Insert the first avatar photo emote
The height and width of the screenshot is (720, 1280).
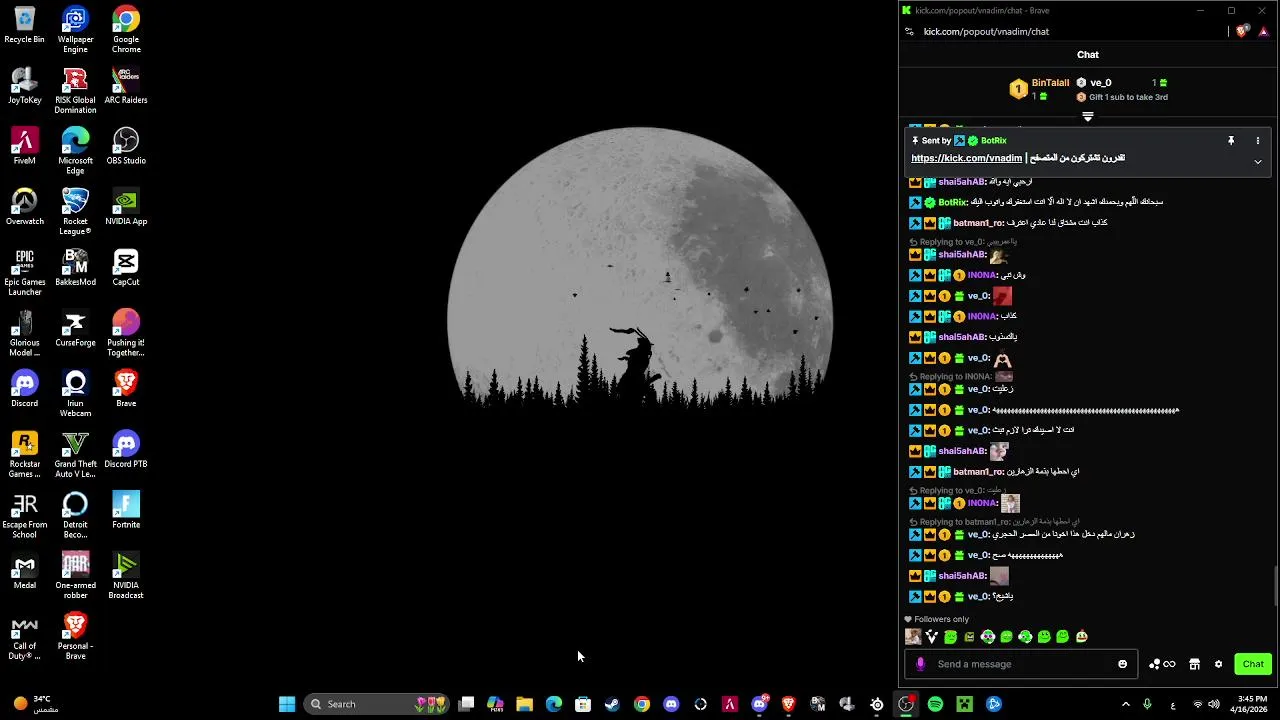913,637
